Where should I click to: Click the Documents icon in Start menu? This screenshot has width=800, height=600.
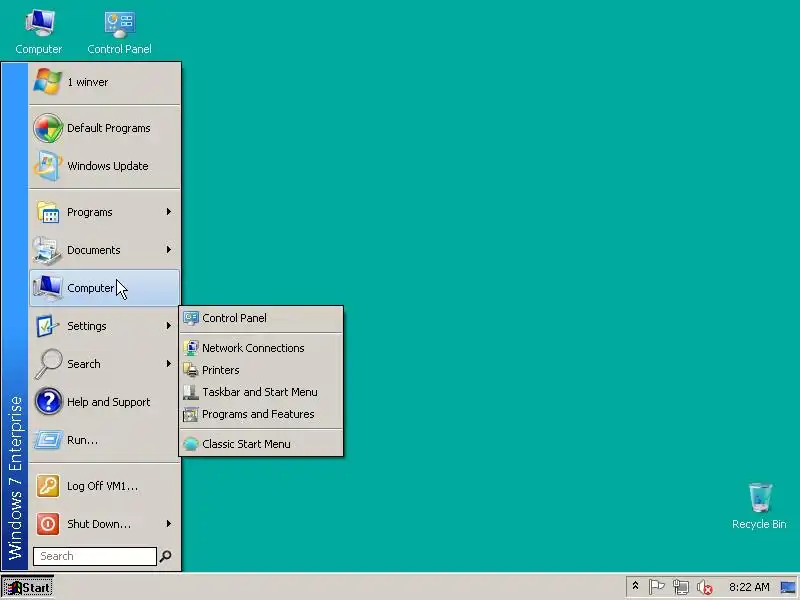click(47, 250)
